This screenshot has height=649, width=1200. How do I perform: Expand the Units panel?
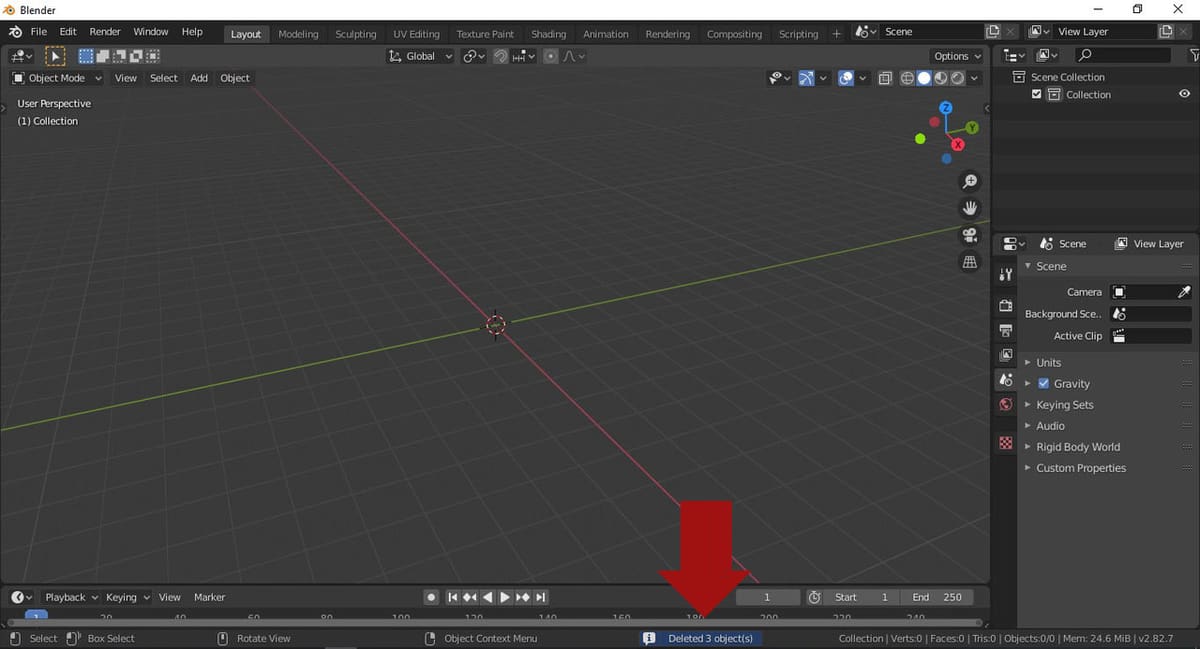1048,363
